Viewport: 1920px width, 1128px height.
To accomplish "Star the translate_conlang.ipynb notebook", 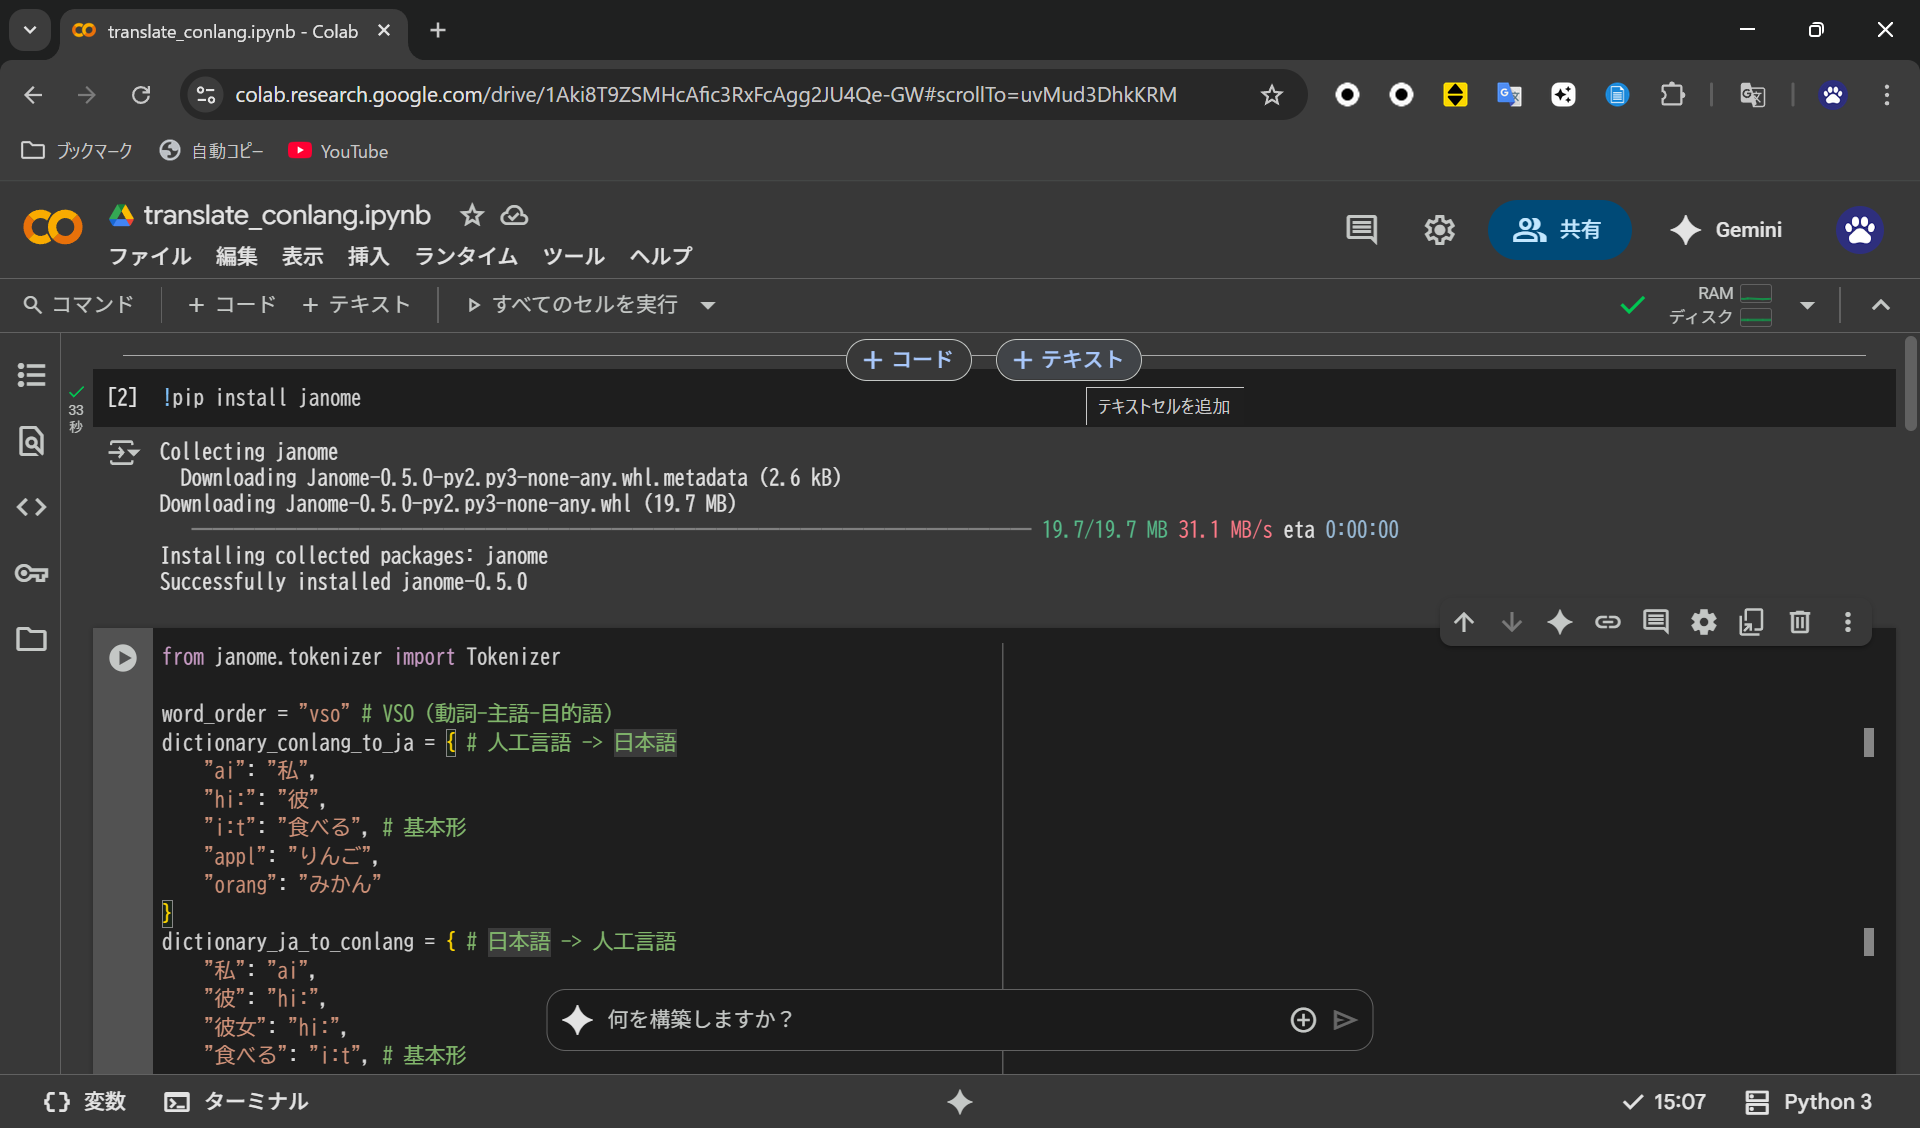I will coord(472,215).
